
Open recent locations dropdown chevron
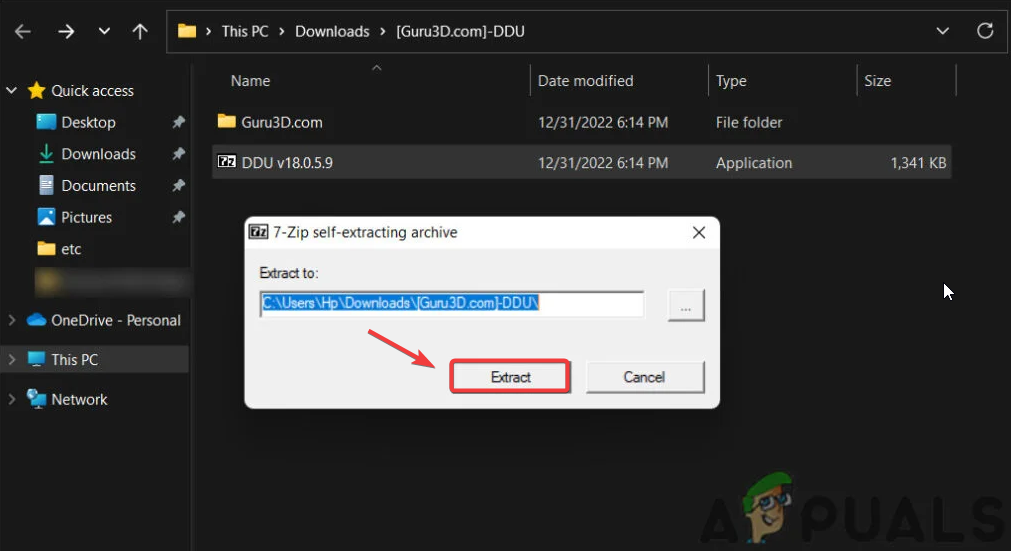[x=104, y=31]
